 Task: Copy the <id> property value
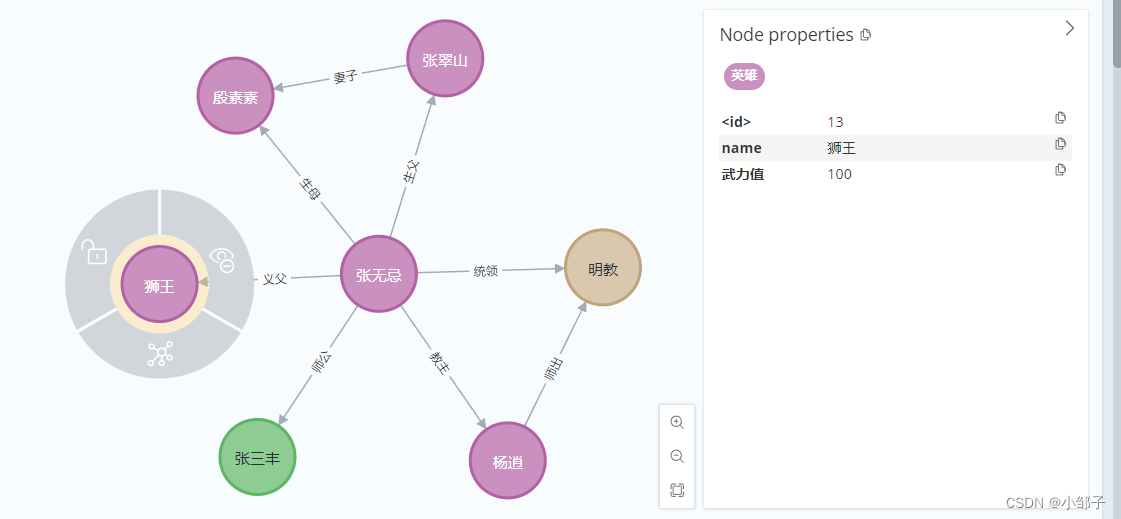click(1060, 118)
